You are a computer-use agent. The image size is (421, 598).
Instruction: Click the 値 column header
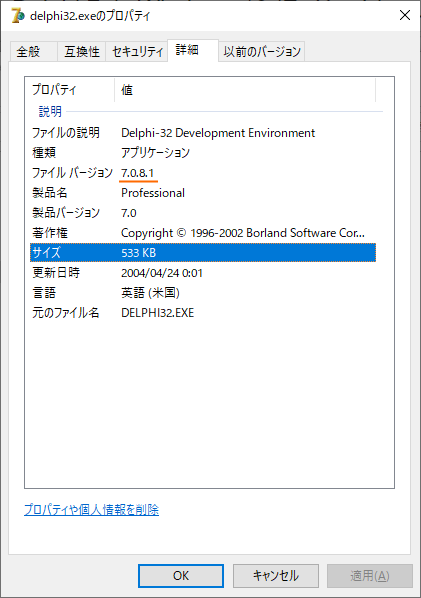tap(127, 90)
